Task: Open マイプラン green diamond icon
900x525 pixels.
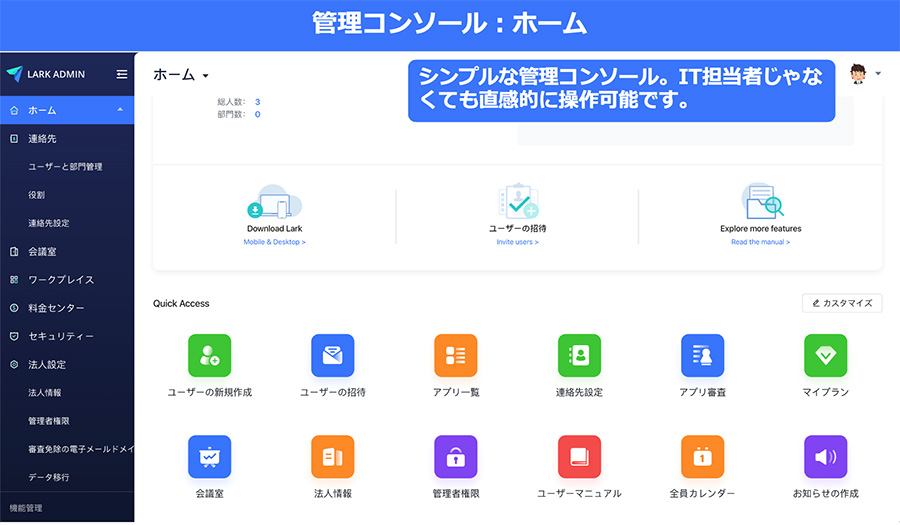Action: point(825,356)
